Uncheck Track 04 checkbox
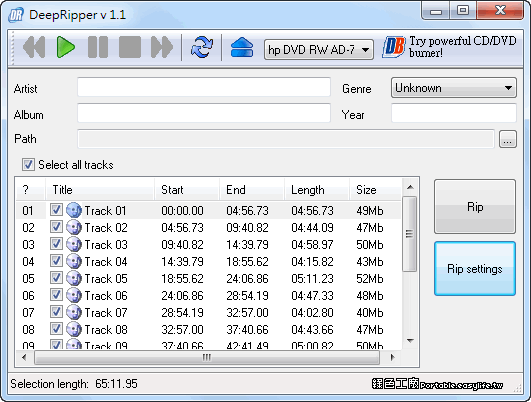Viewport: 531px width, 402px height. 56,261
